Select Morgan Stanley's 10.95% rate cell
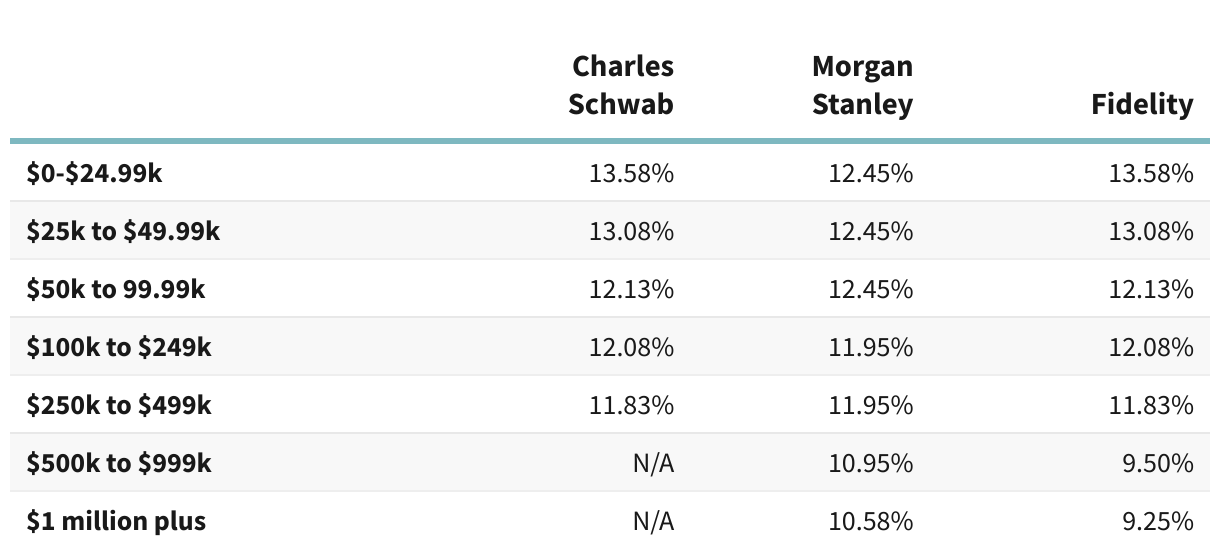Viewport: 1220px width, 558px height. point(870,463)
